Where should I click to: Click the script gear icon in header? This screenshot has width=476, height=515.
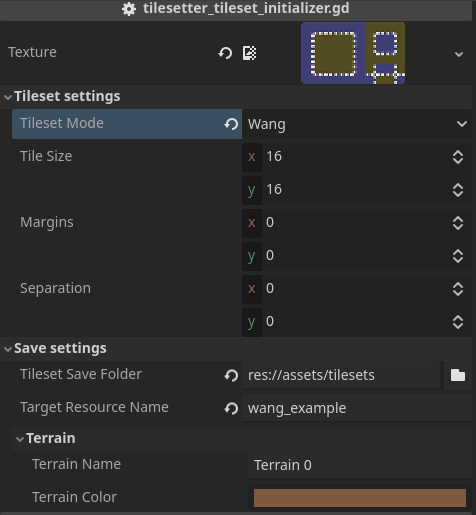(x=129, y=9)
